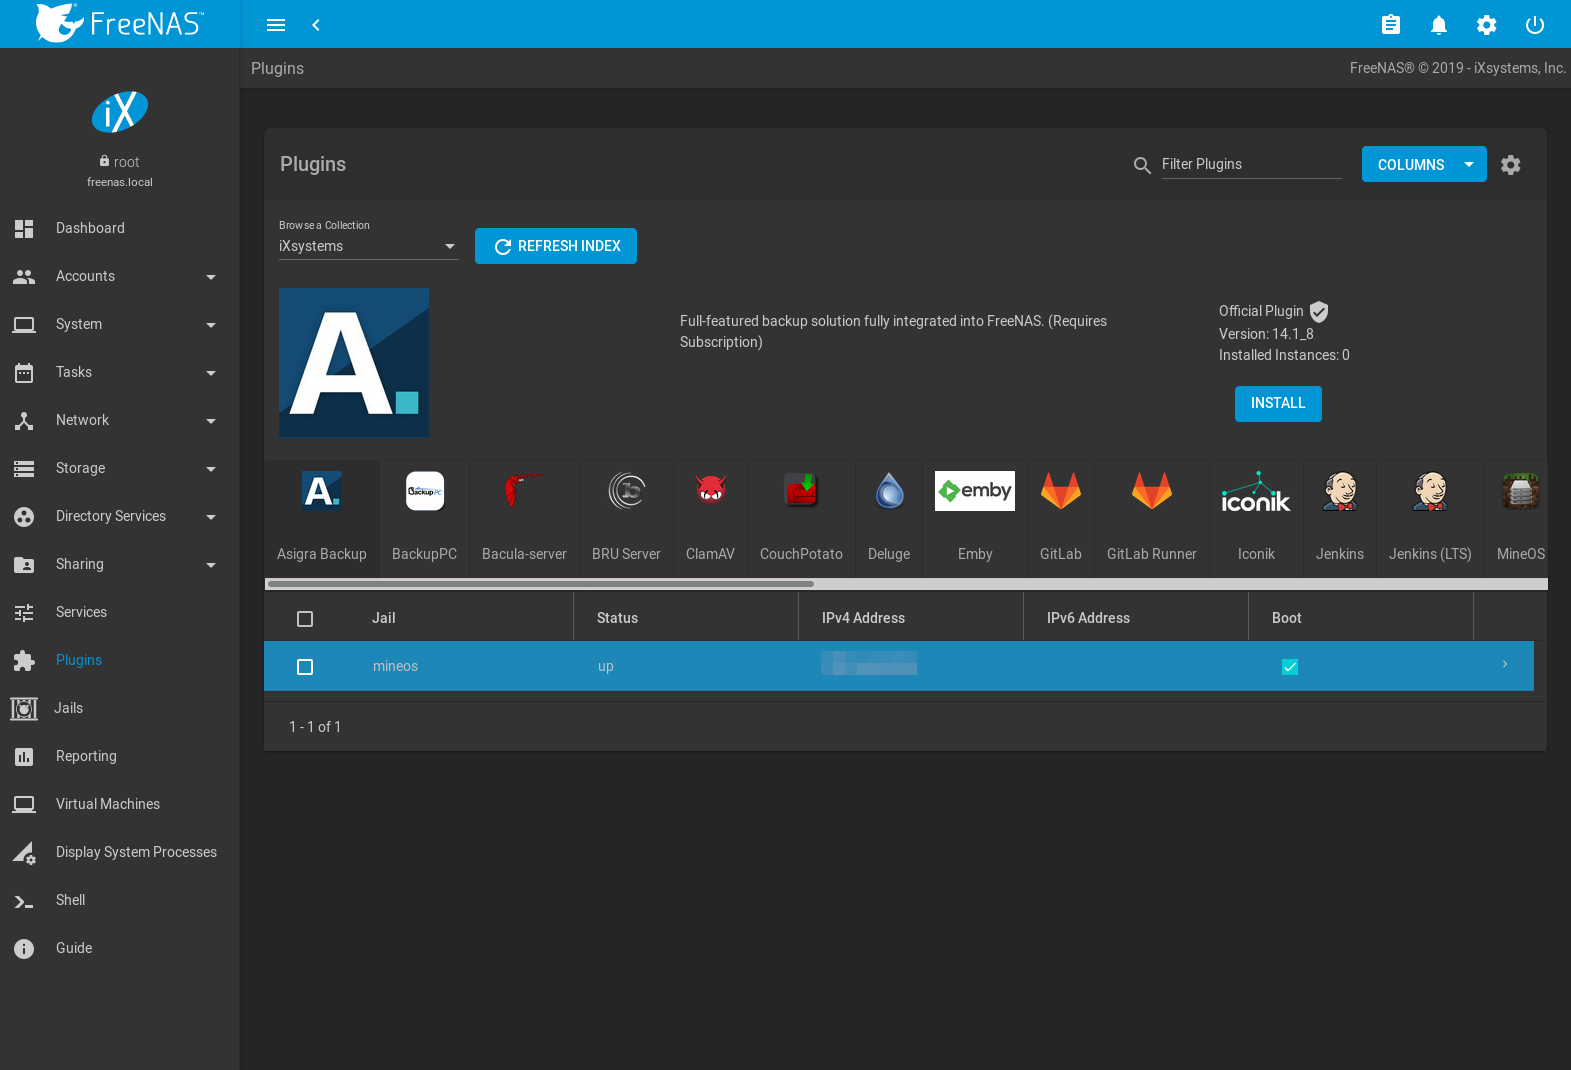The width and height of the screenshot is (1571, 1070).
Task: Click the search magnifier icon
Action: coord(1142,165)
